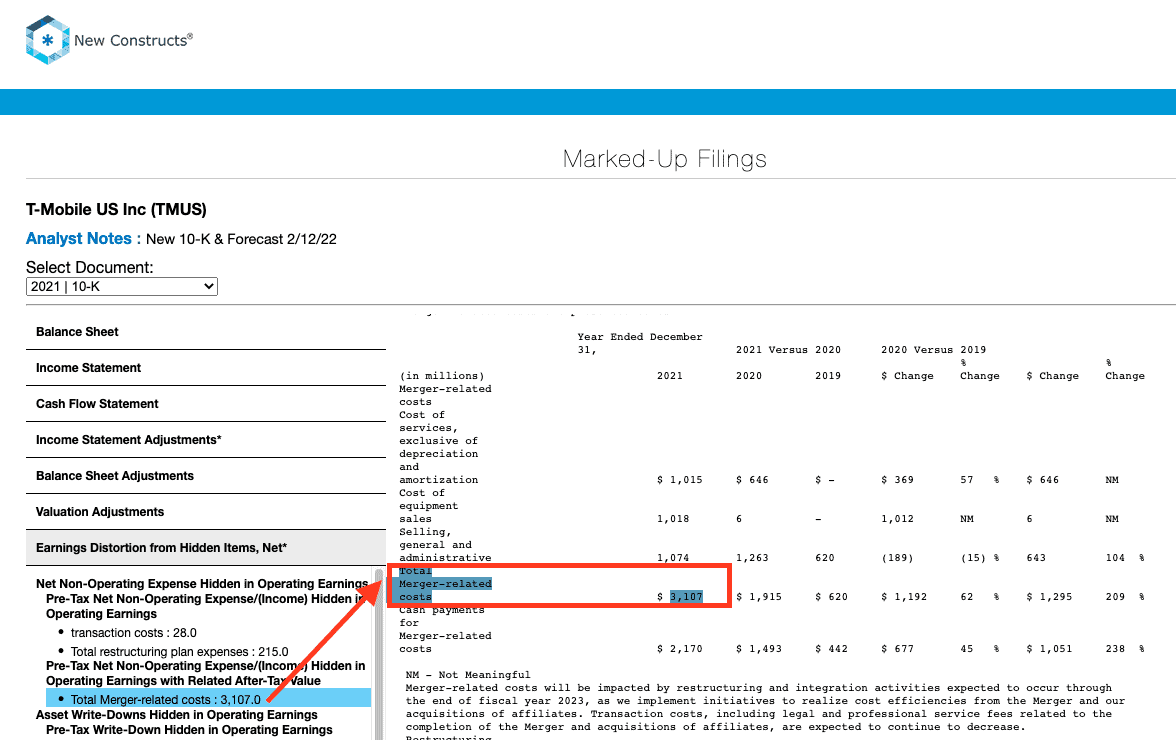This screenshot has width=1176, height=740.
Task: Expand Balance Sheet Adjustments section
Action: pos(206,476)
